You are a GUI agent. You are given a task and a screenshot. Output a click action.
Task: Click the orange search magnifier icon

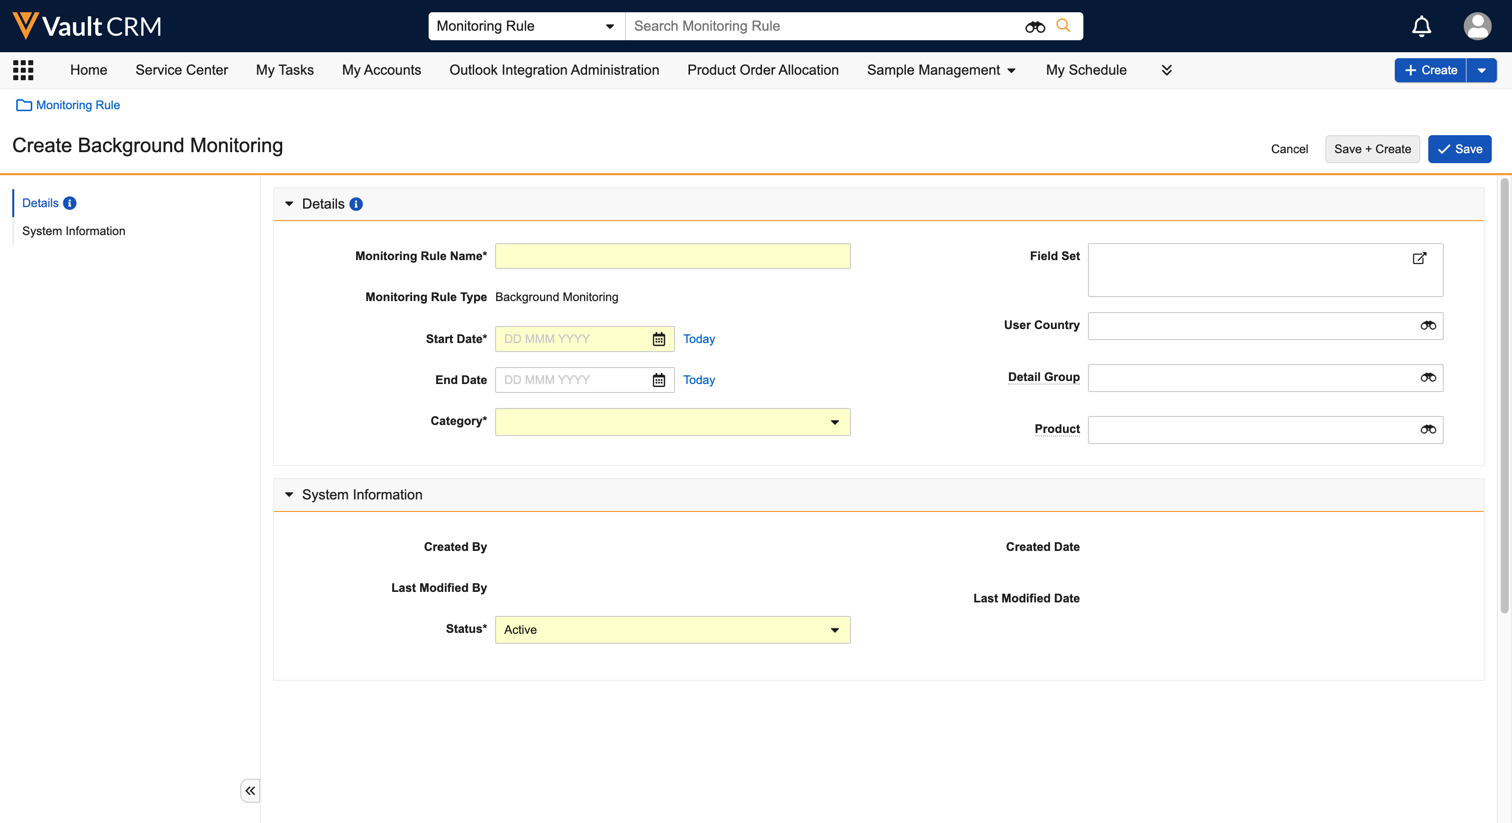1063,26
